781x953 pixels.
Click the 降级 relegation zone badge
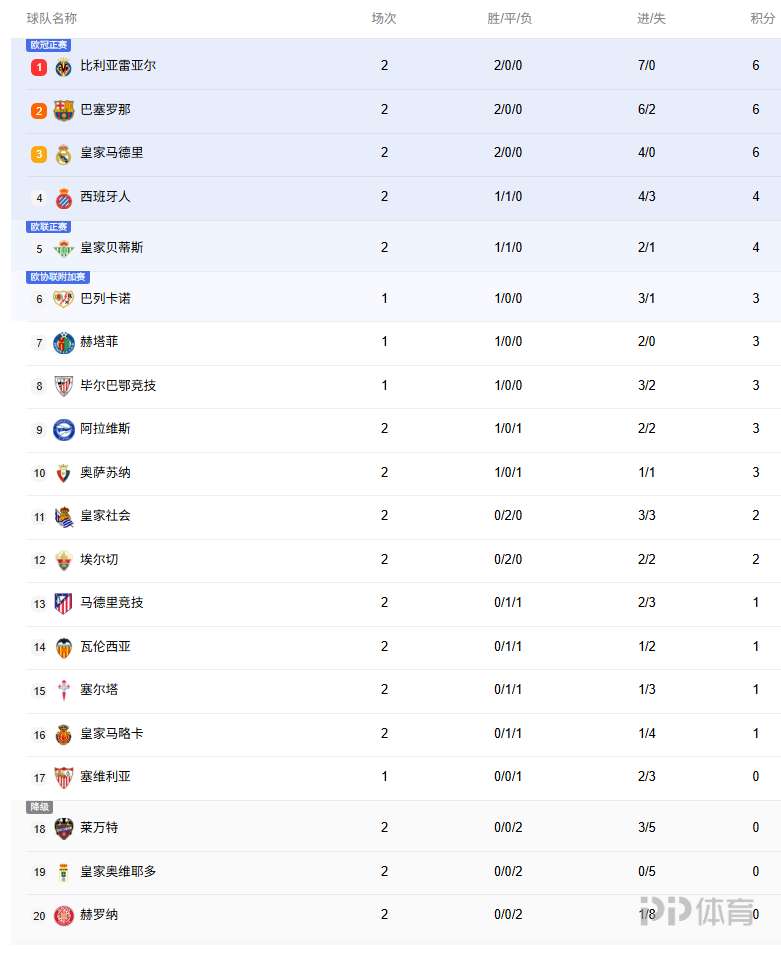(39, 807)
